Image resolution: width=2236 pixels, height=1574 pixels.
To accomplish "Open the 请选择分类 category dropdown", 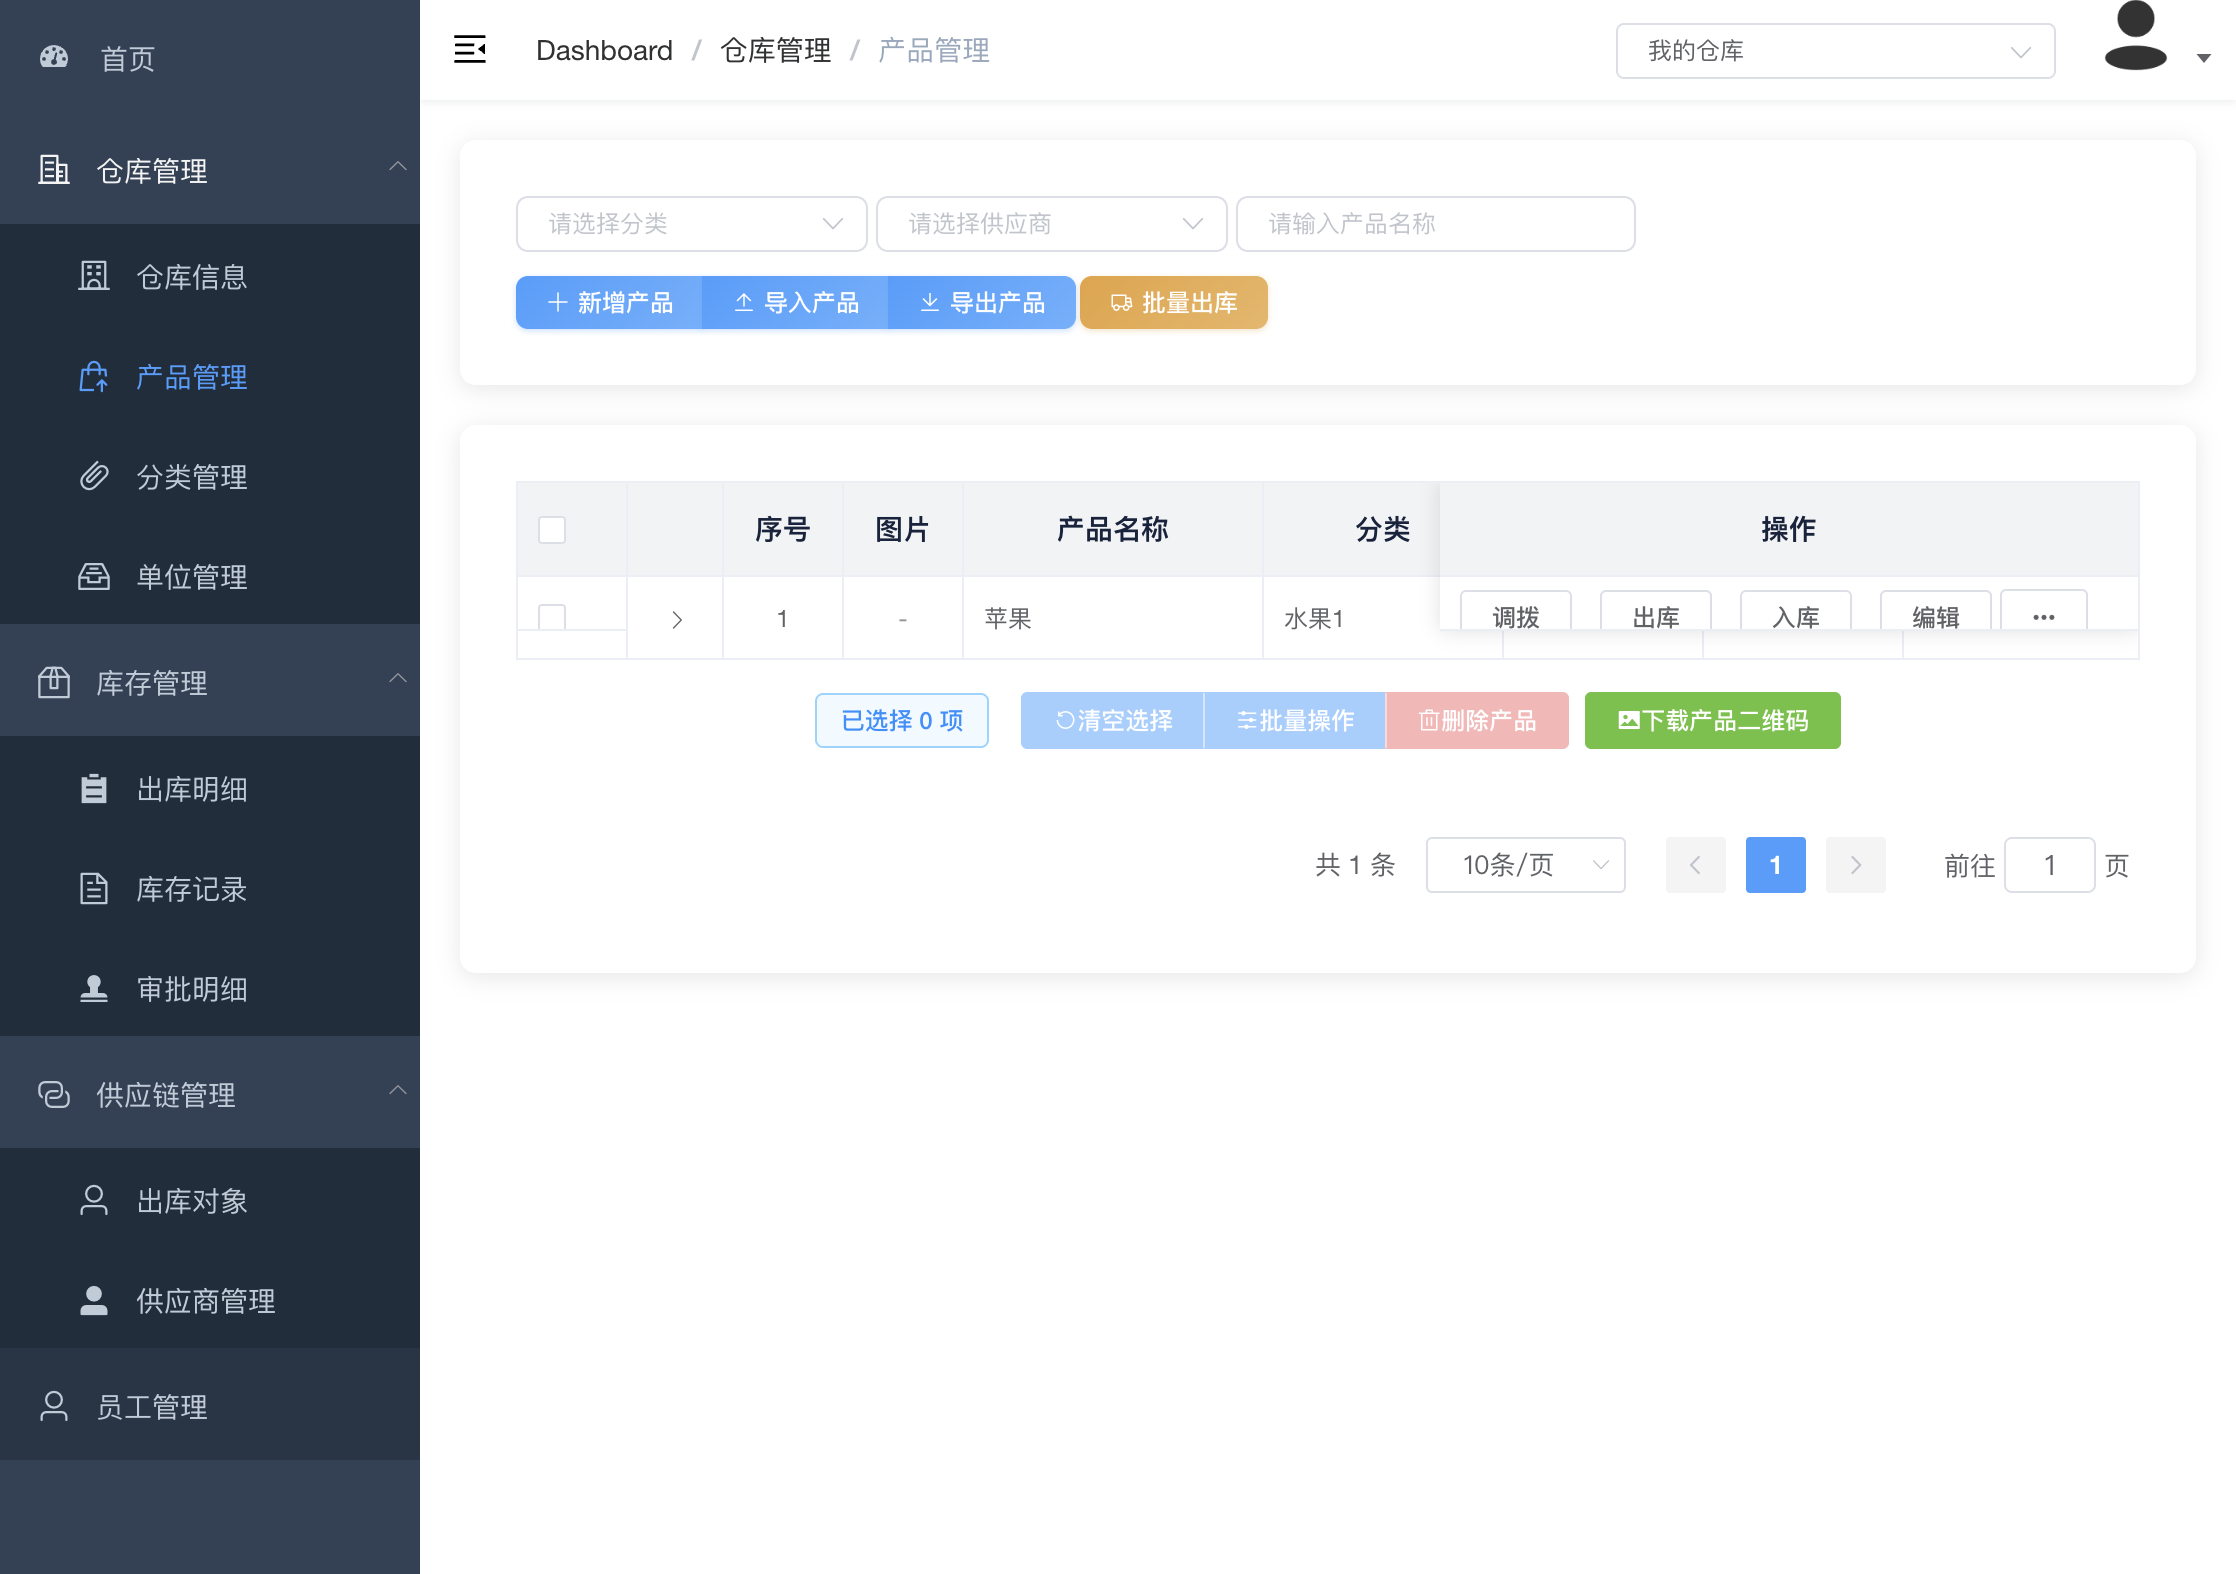I will click(x=691, y=224).
